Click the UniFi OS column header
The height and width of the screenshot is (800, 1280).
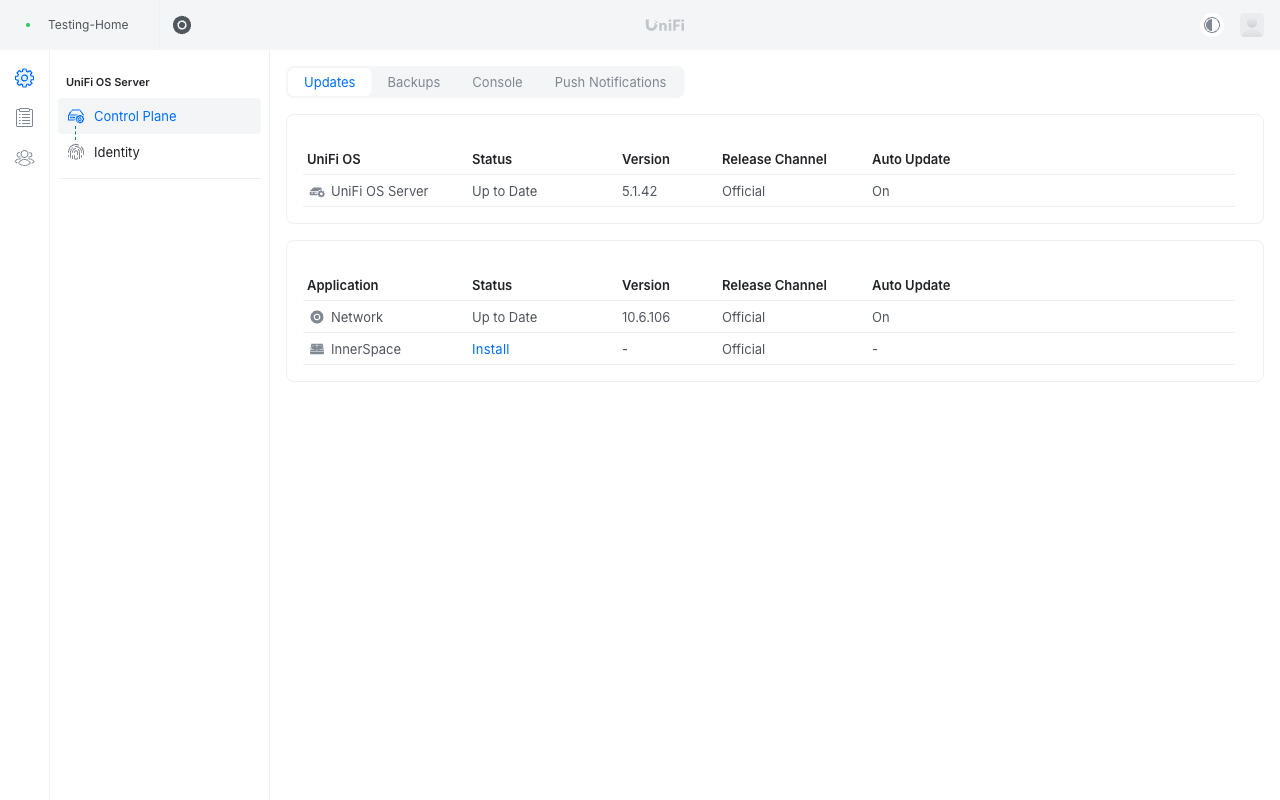334,159
